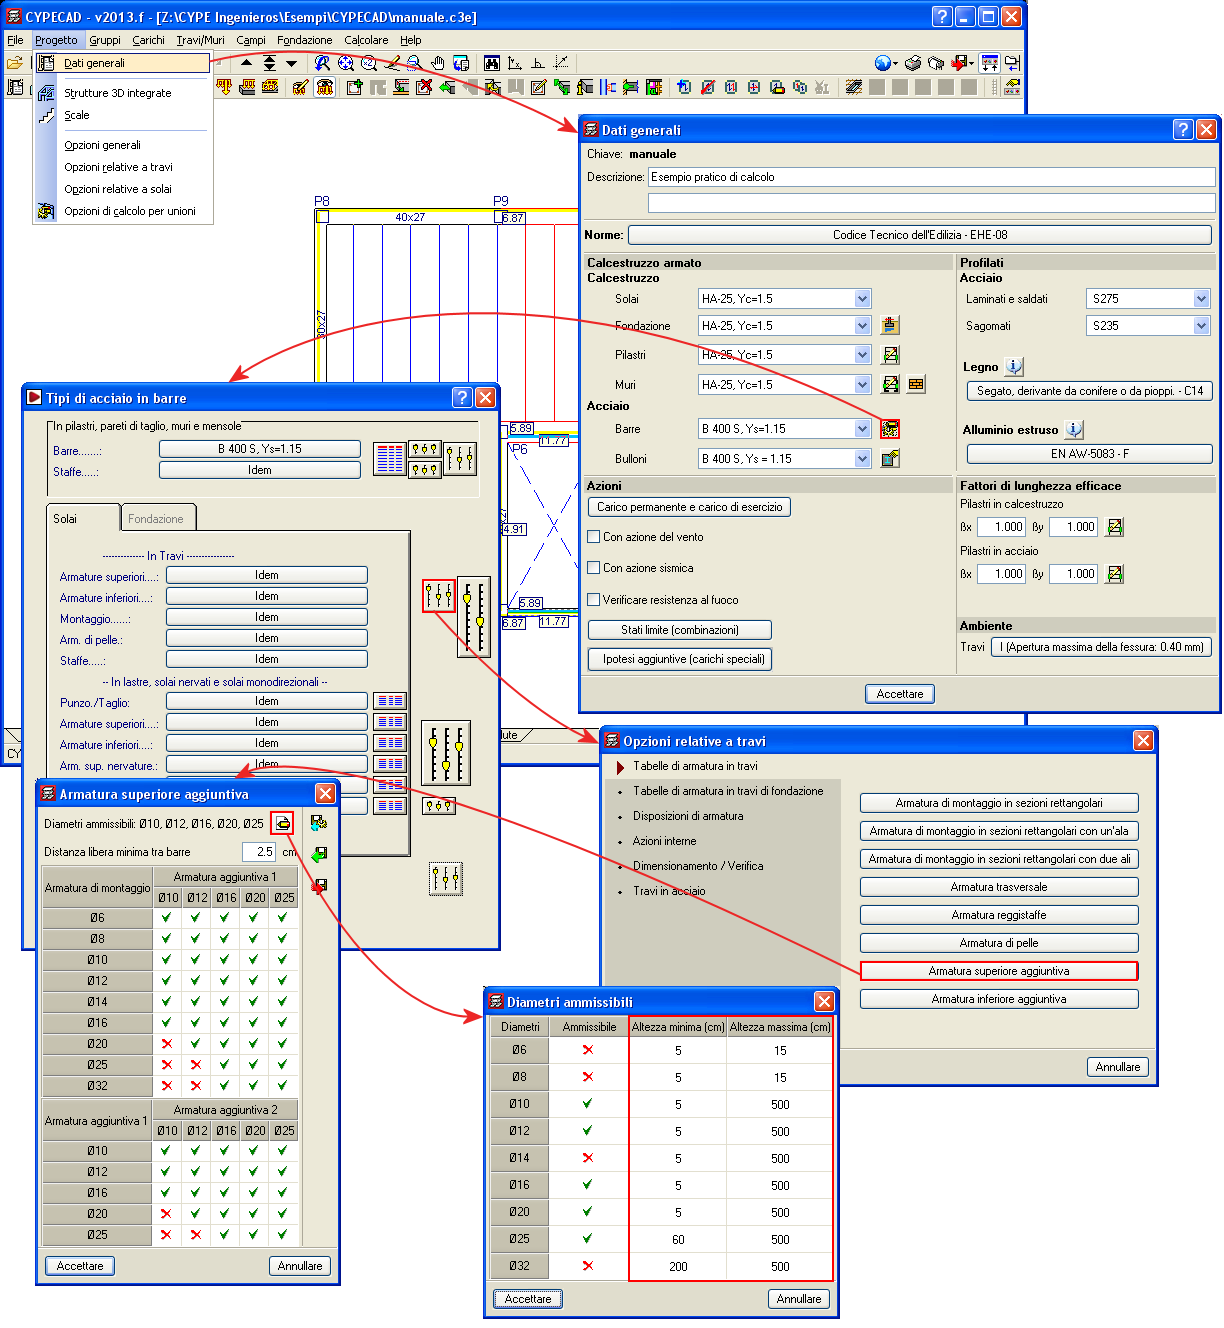Click Codice Tecnico dell'Edilizia norm button
Viewport: 1224px width, 1328px height.
tap(920, 235)
